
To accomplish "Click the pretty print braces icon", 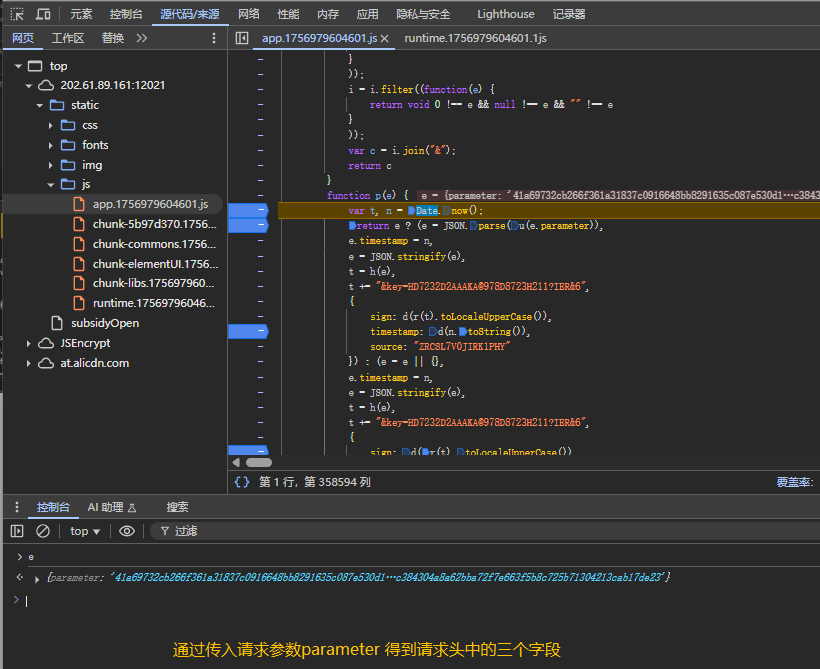I will coord(241,482).
